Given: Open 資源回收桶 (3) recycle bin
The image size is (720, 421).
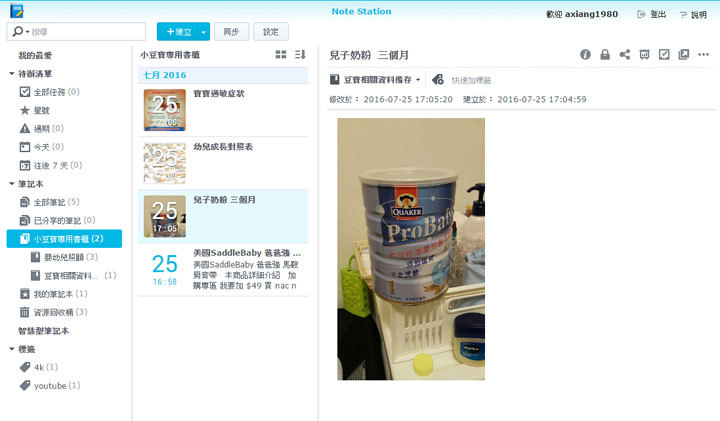Looking at the screenshot, I should pos(54,312).
